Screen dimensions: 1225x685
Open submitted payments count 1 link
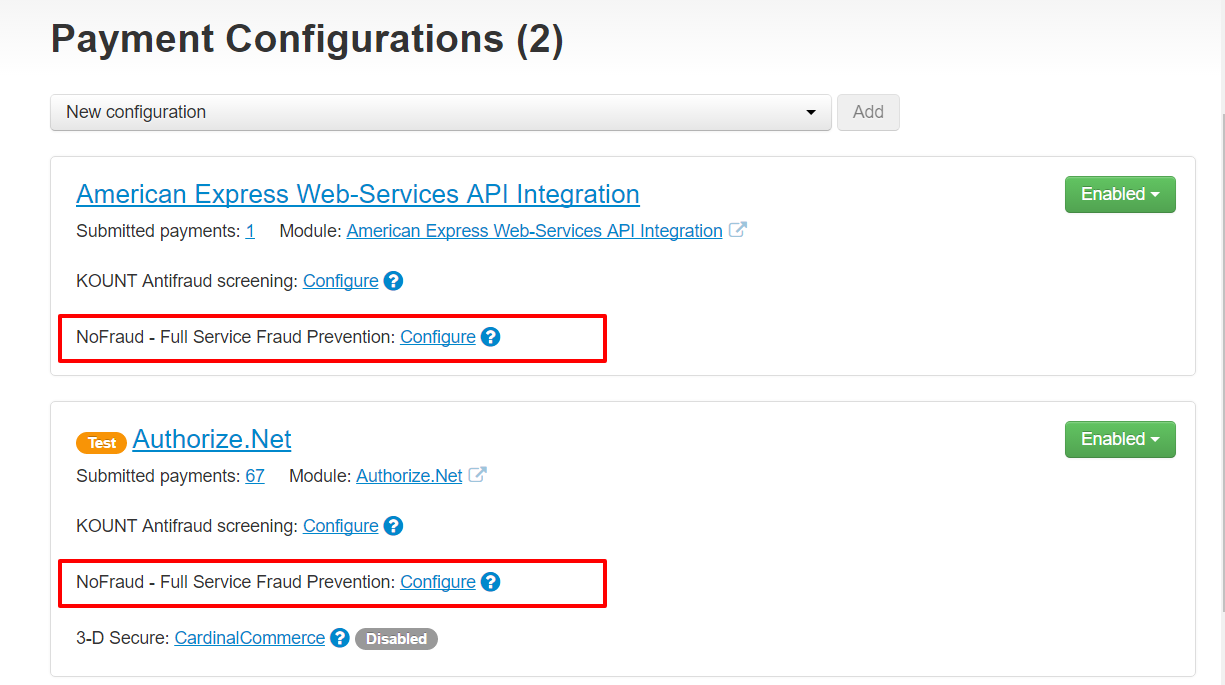[250, 231]
